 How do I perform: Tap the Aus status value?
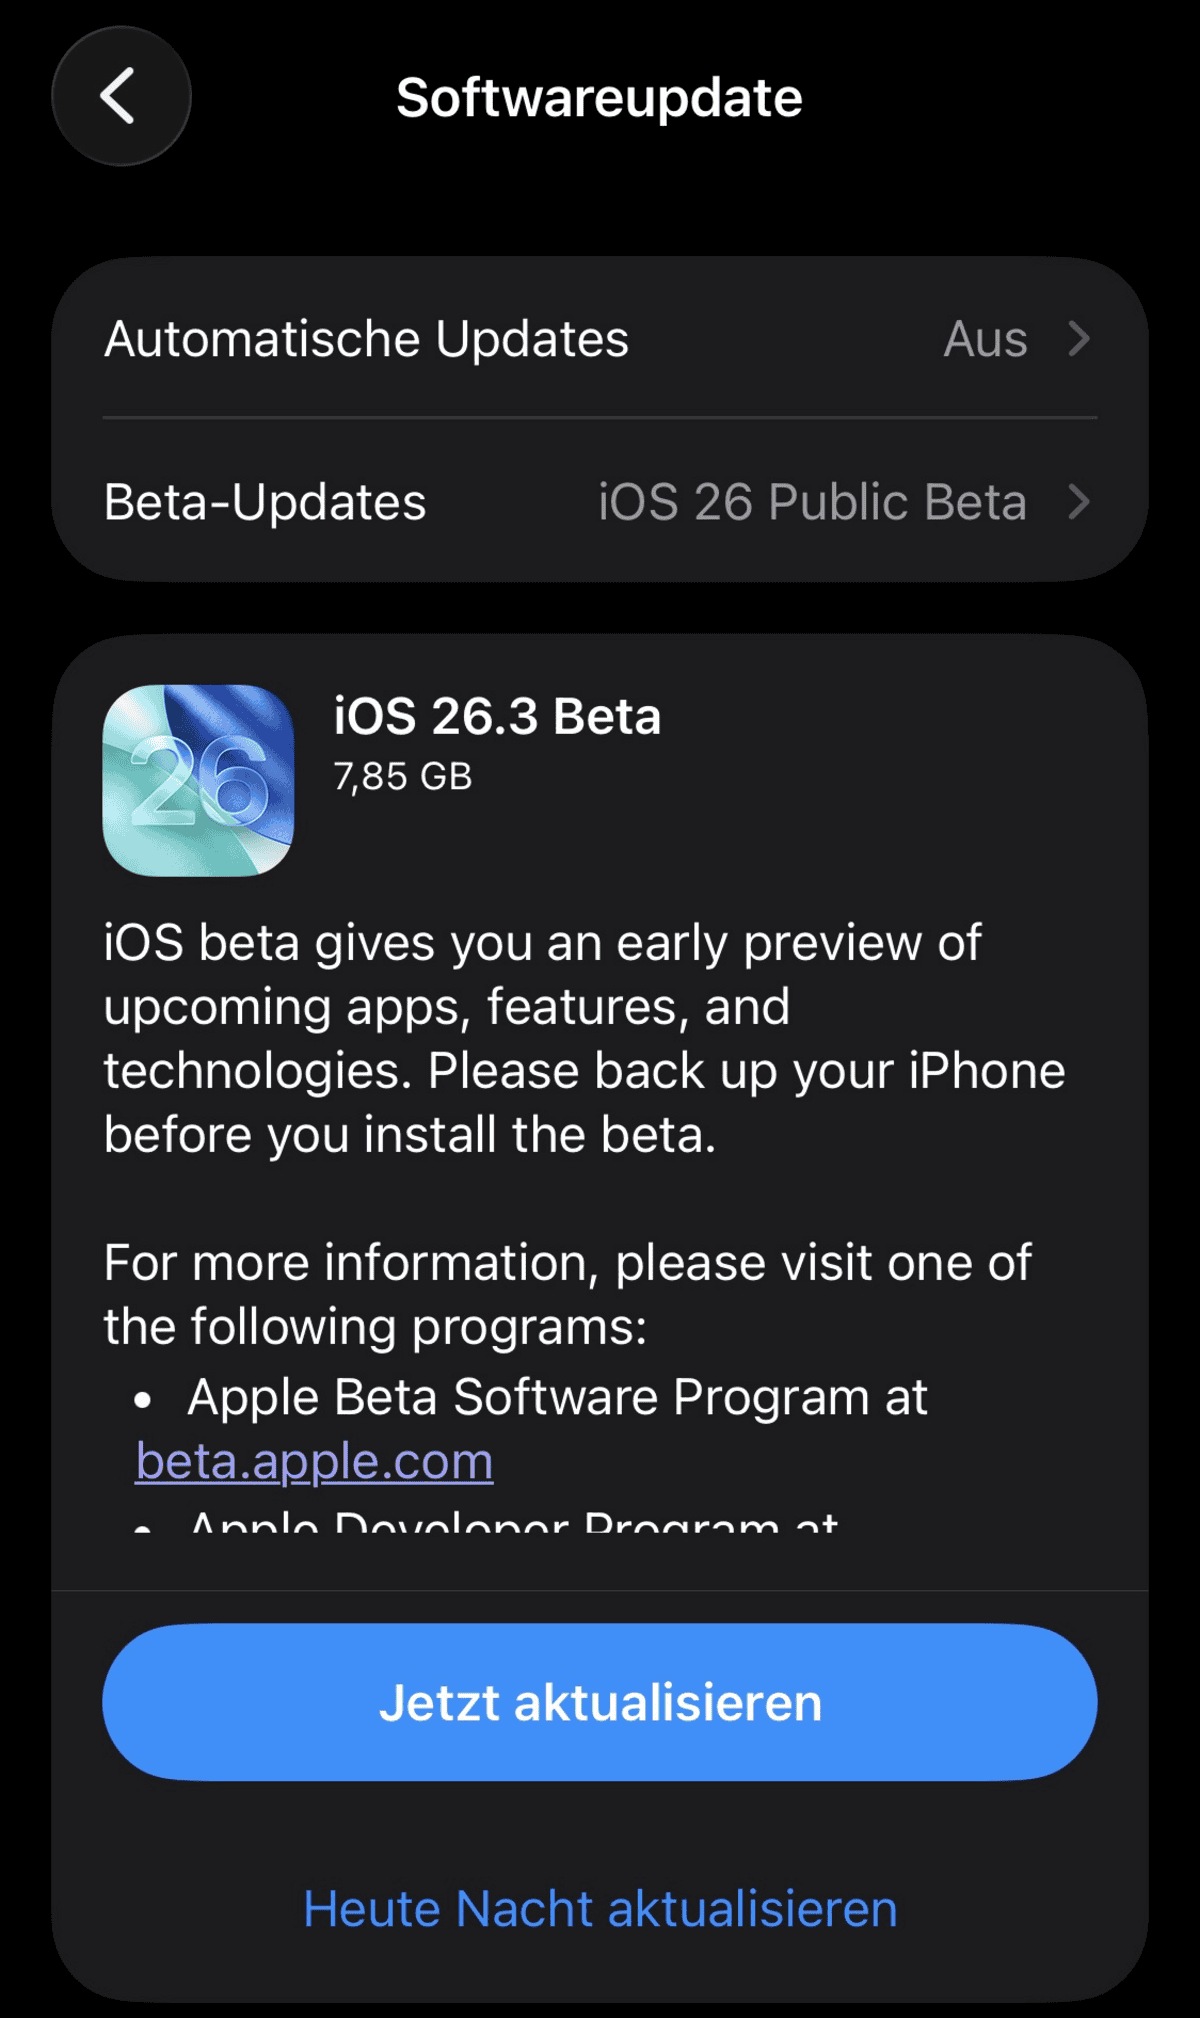(x=985, y=339)
